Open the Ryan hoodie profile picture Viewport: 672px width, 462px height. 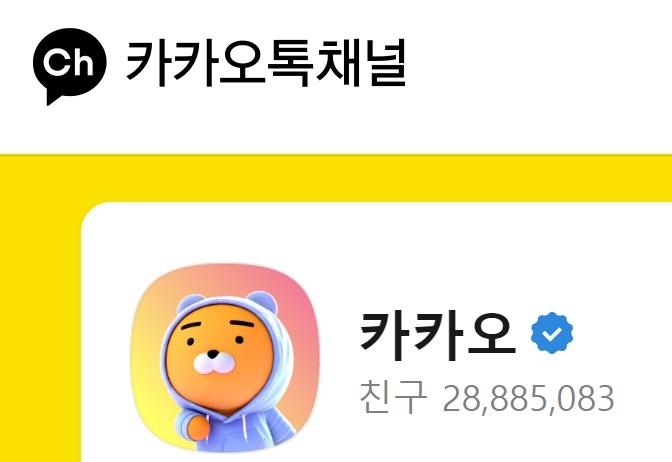coord(225,358)
